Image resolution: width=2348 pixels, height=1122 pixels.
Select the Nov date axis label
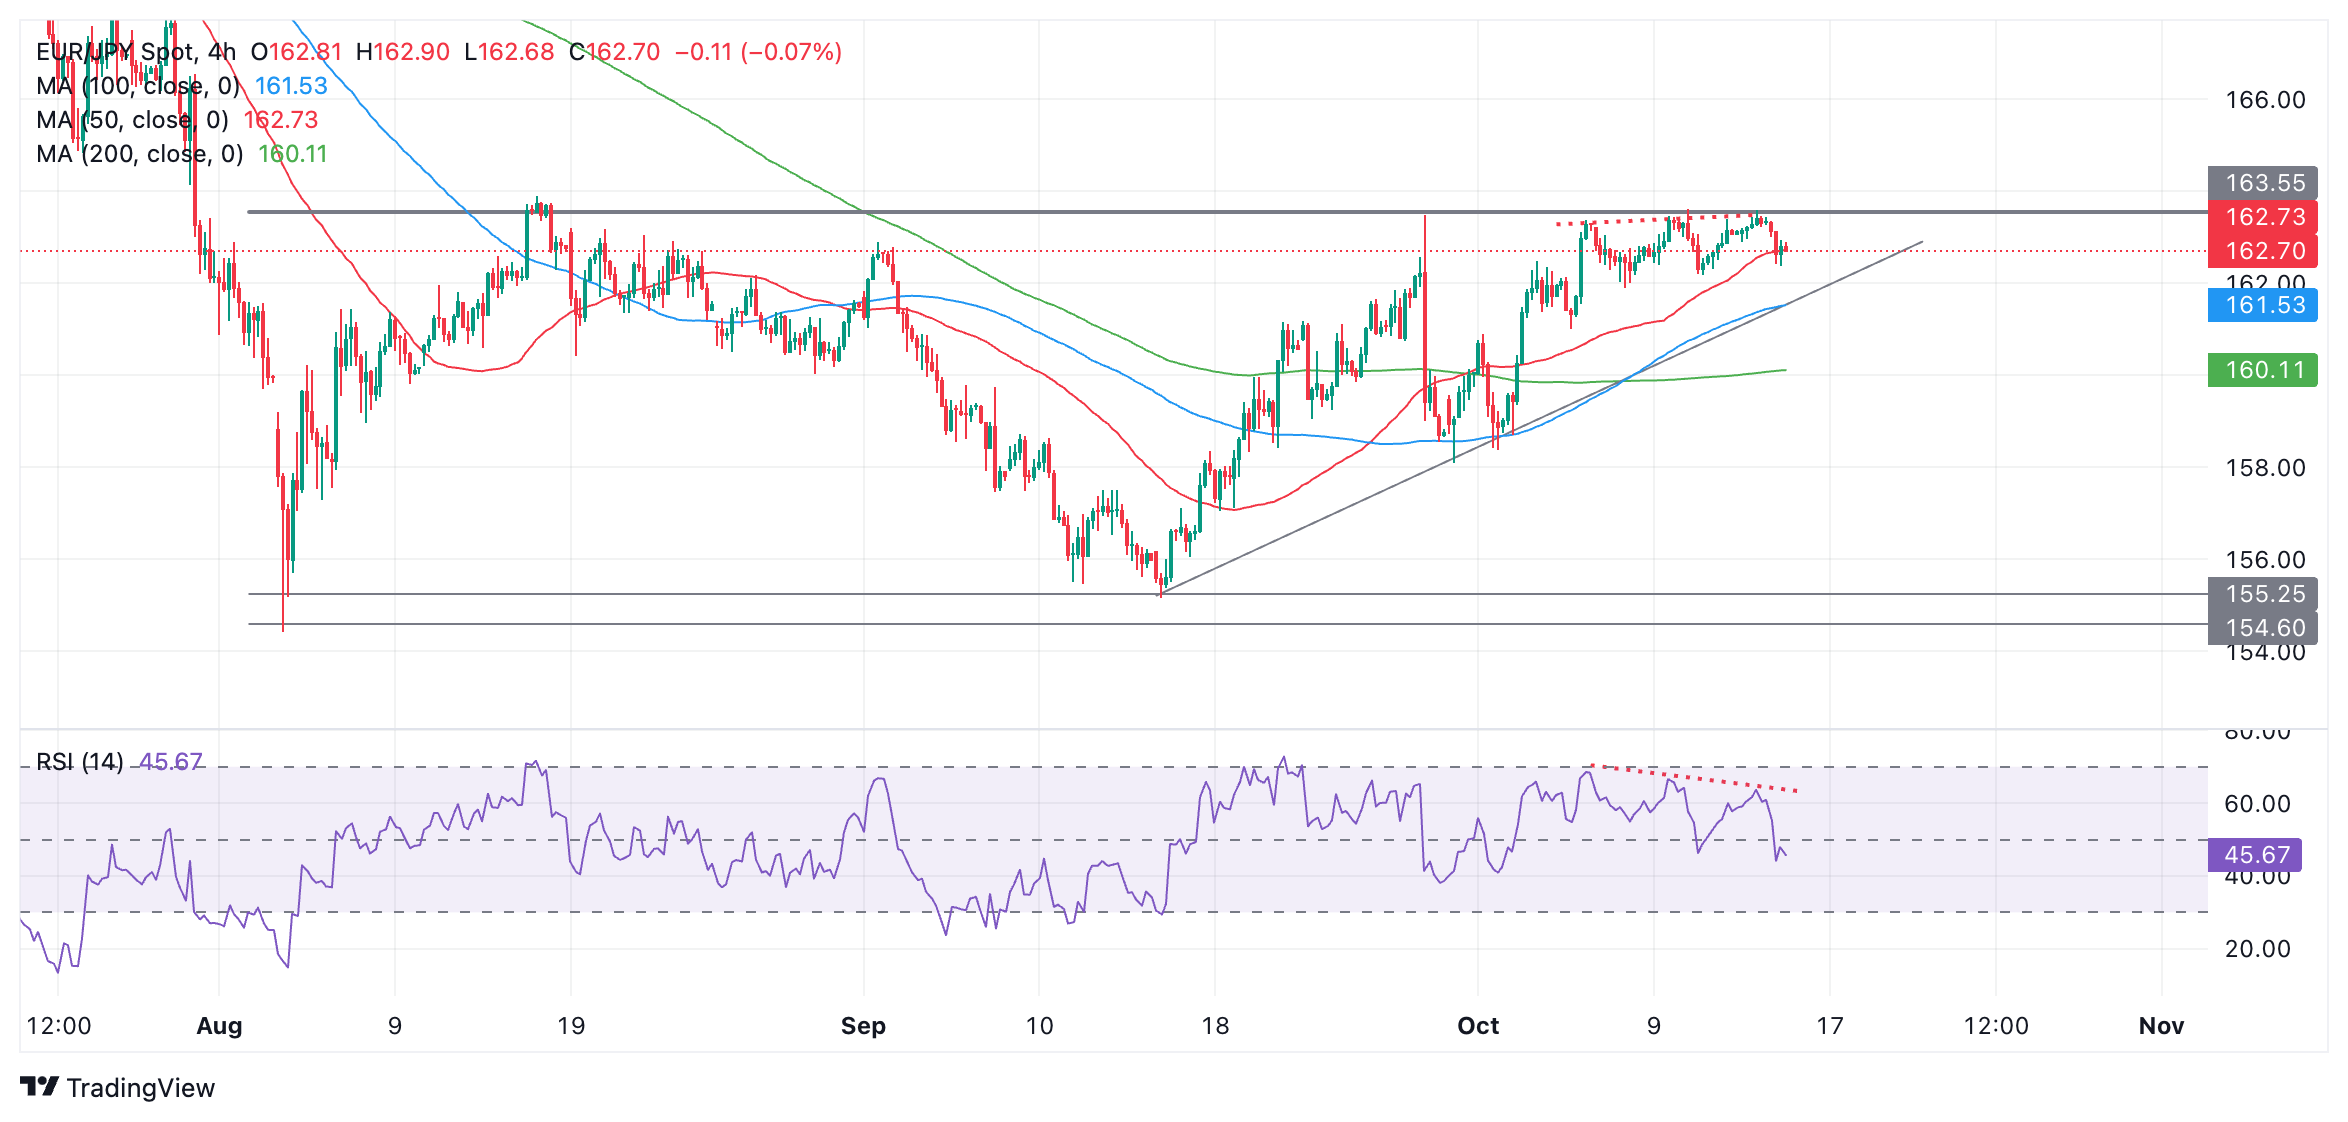tap(2161, 1026)
